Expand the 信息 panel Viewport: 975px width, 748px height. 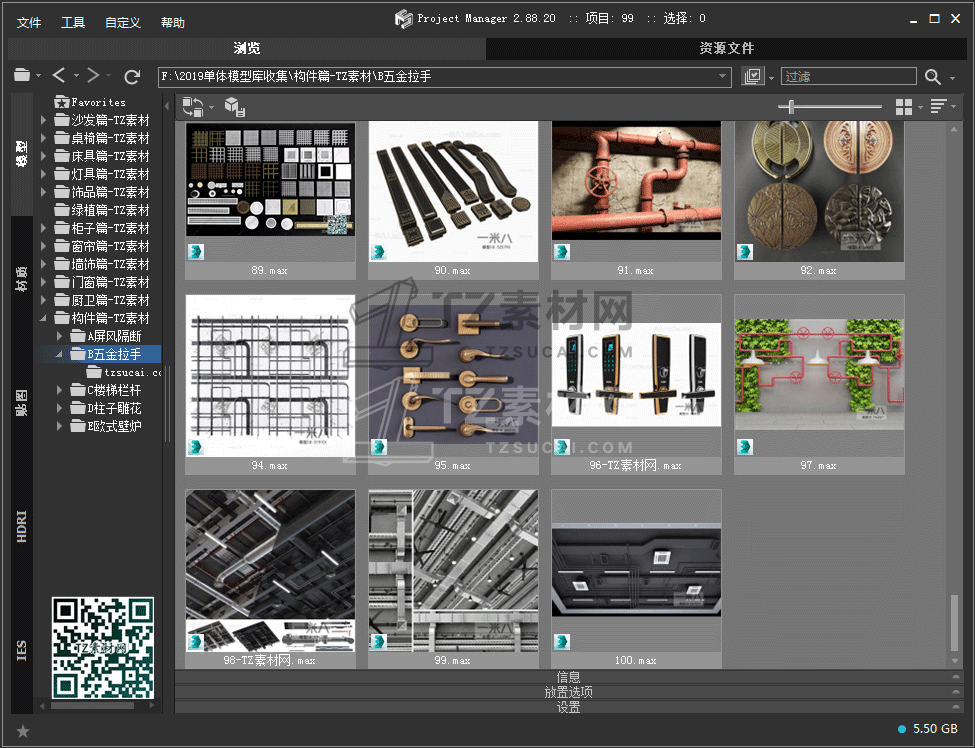click(x=568, y=677)
